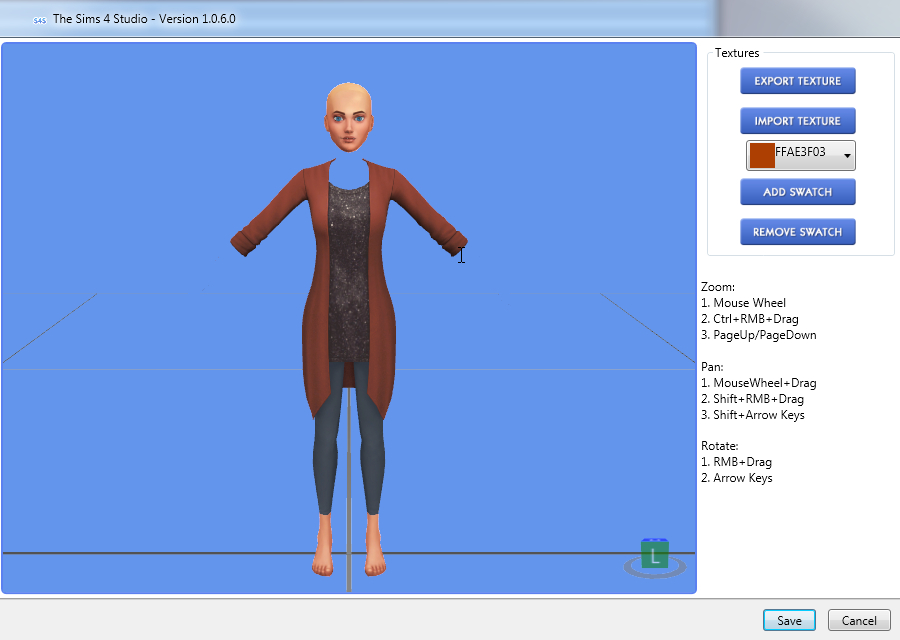Click the 'Shift+RMB+Drag' pan instruction
This screenshot has width=900, height=640.
759,399
